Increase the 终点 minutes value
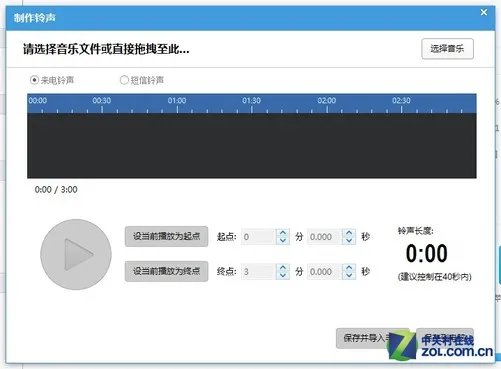The image size is (501, 369). pyautogui.click(x=283, y=268)
